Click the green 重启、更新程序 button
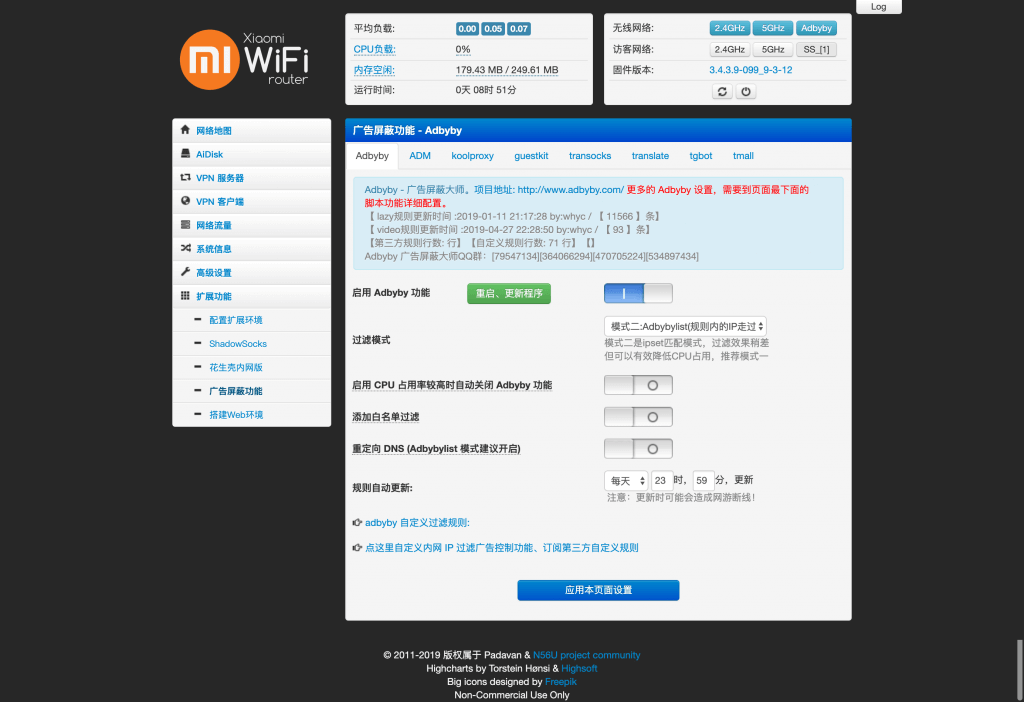Screen dimensions: 1024x702 509,293
